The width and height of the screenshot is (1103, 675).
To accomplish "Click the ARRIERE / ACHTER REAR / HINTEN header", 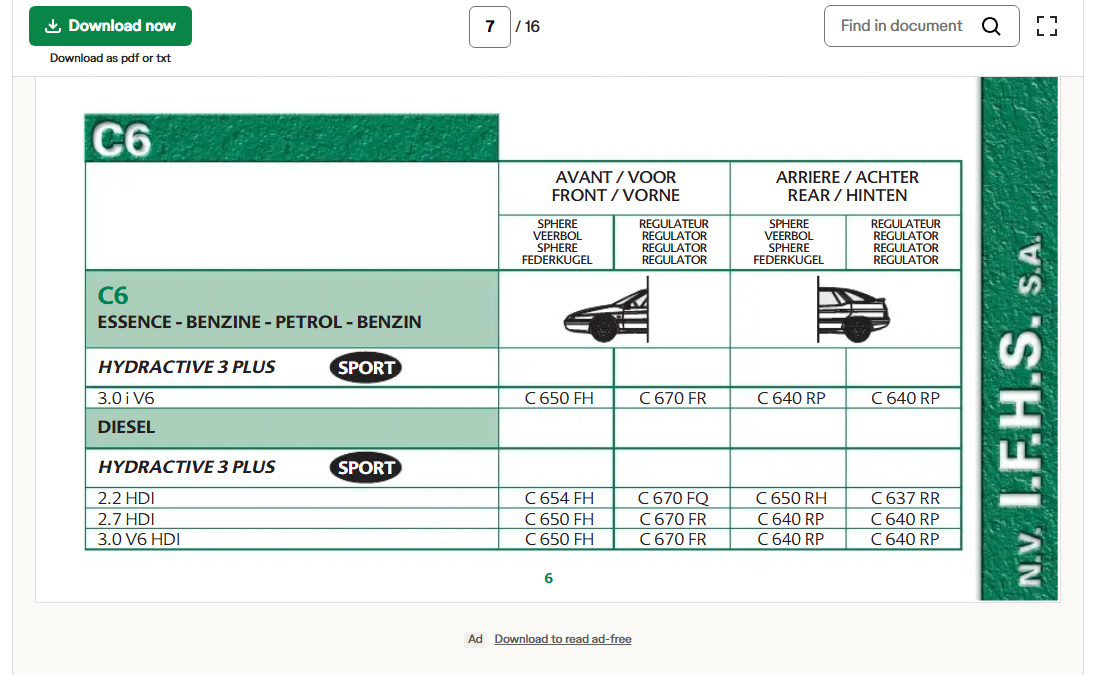I will [847, 186].
